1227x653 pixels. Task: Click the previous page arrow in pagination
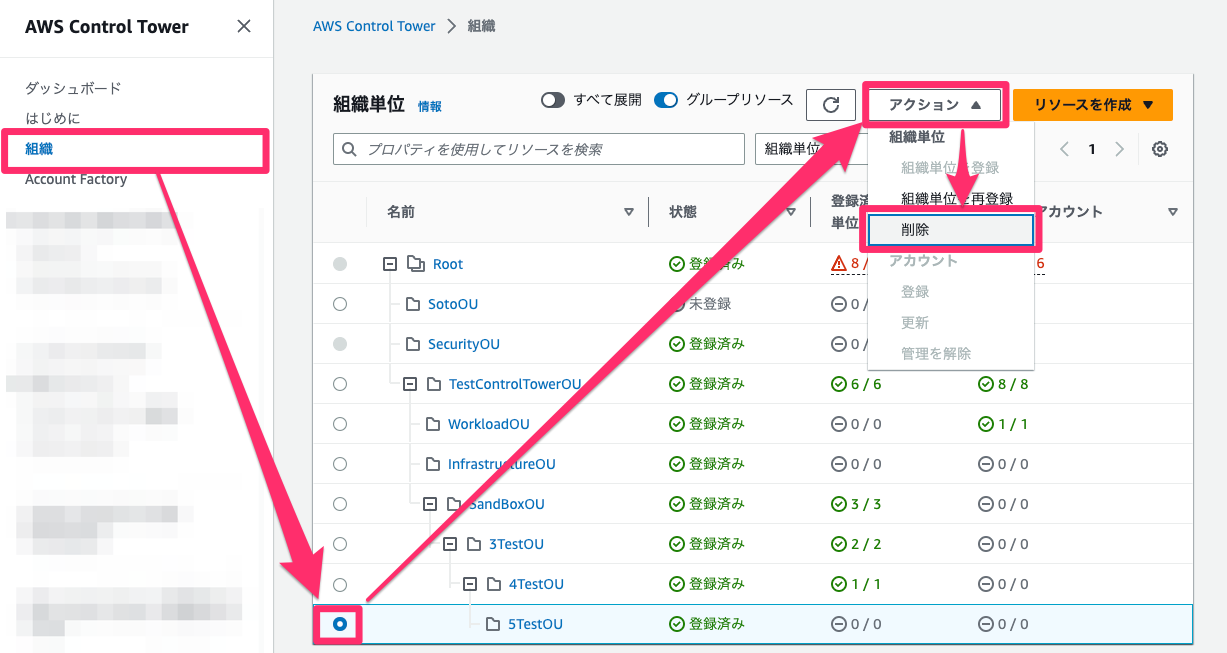[x=1065, y=148]
